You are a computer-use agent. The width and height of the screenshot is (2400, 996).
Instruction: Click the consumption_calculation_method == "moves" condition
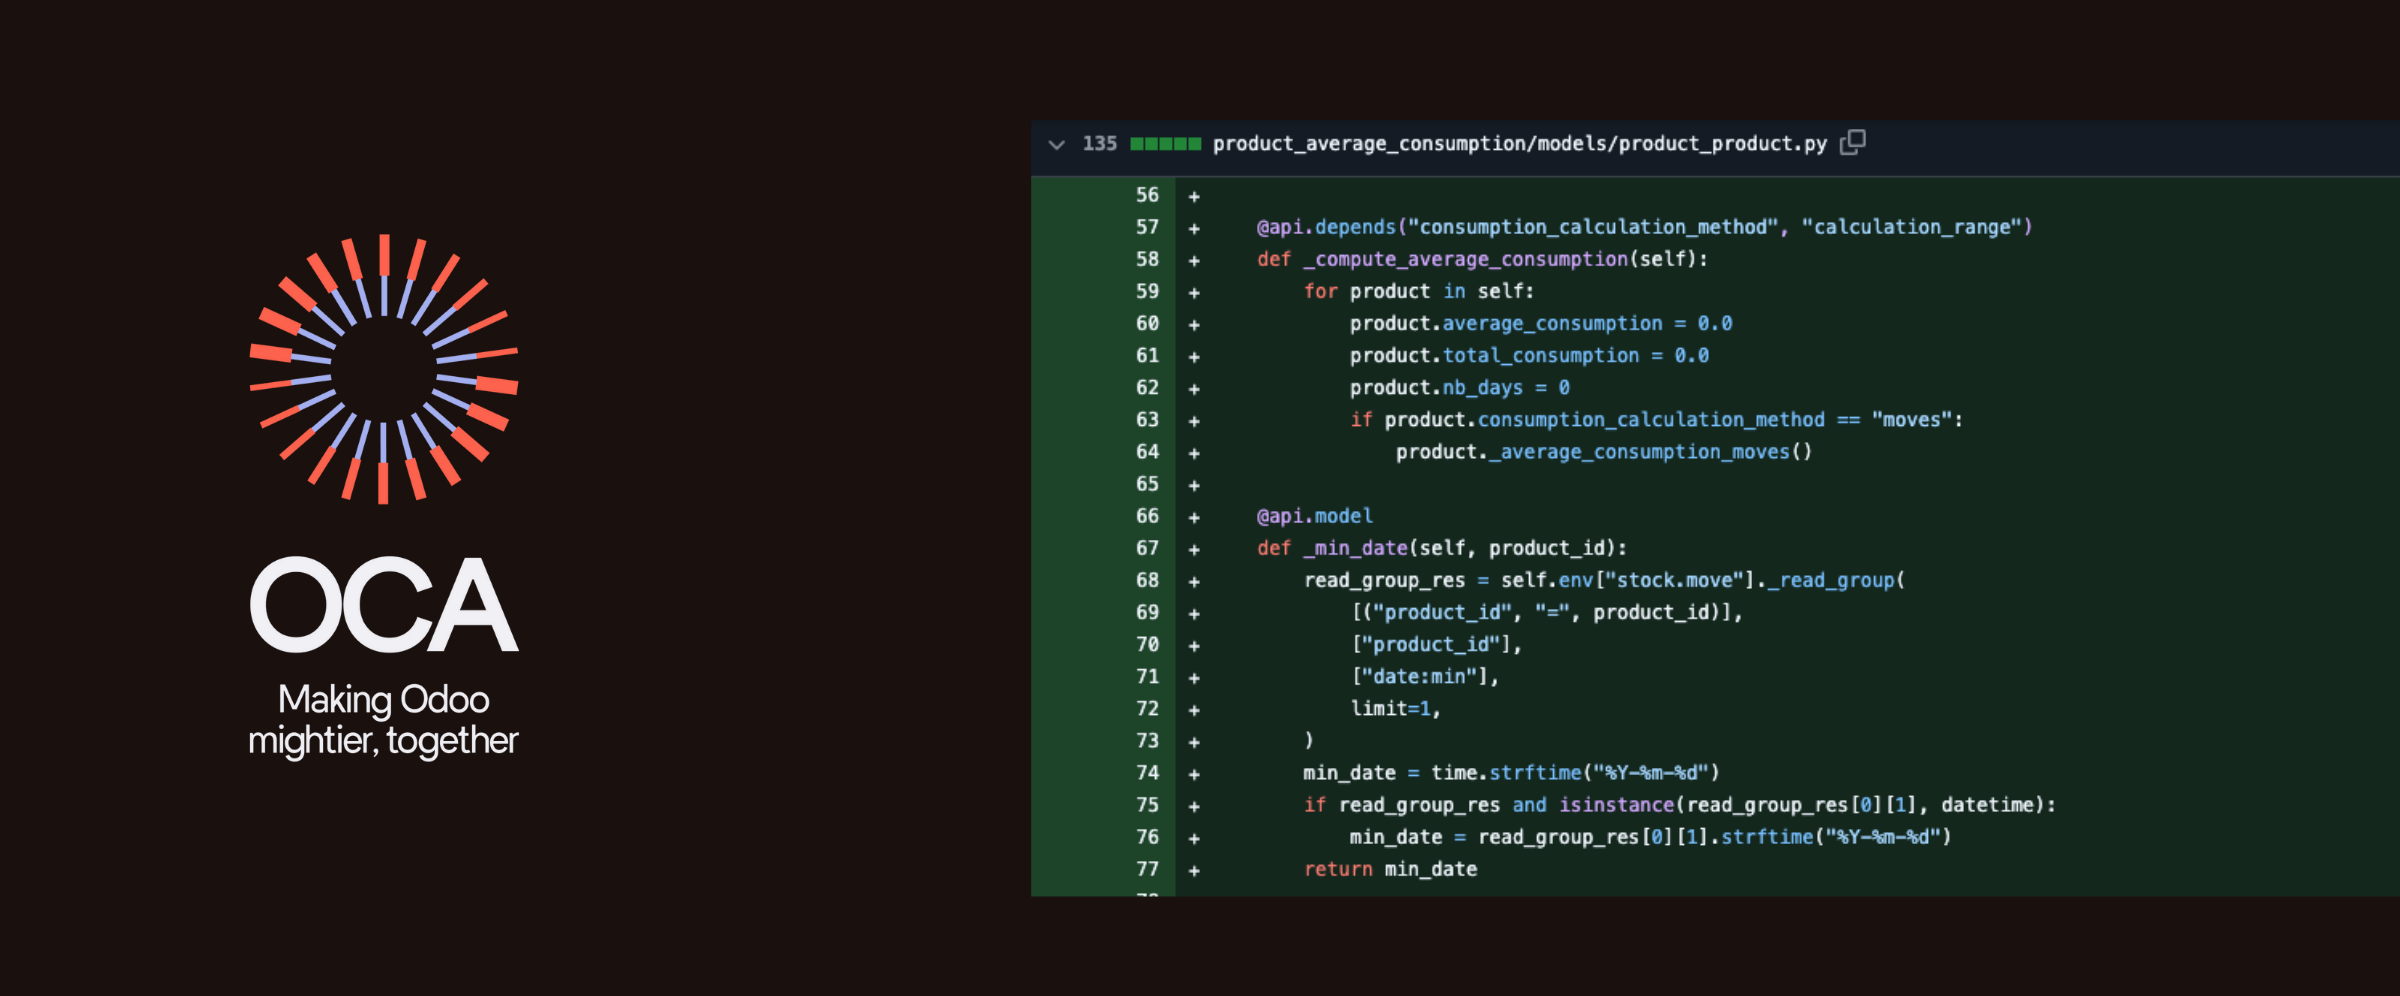pos(1656,419)
